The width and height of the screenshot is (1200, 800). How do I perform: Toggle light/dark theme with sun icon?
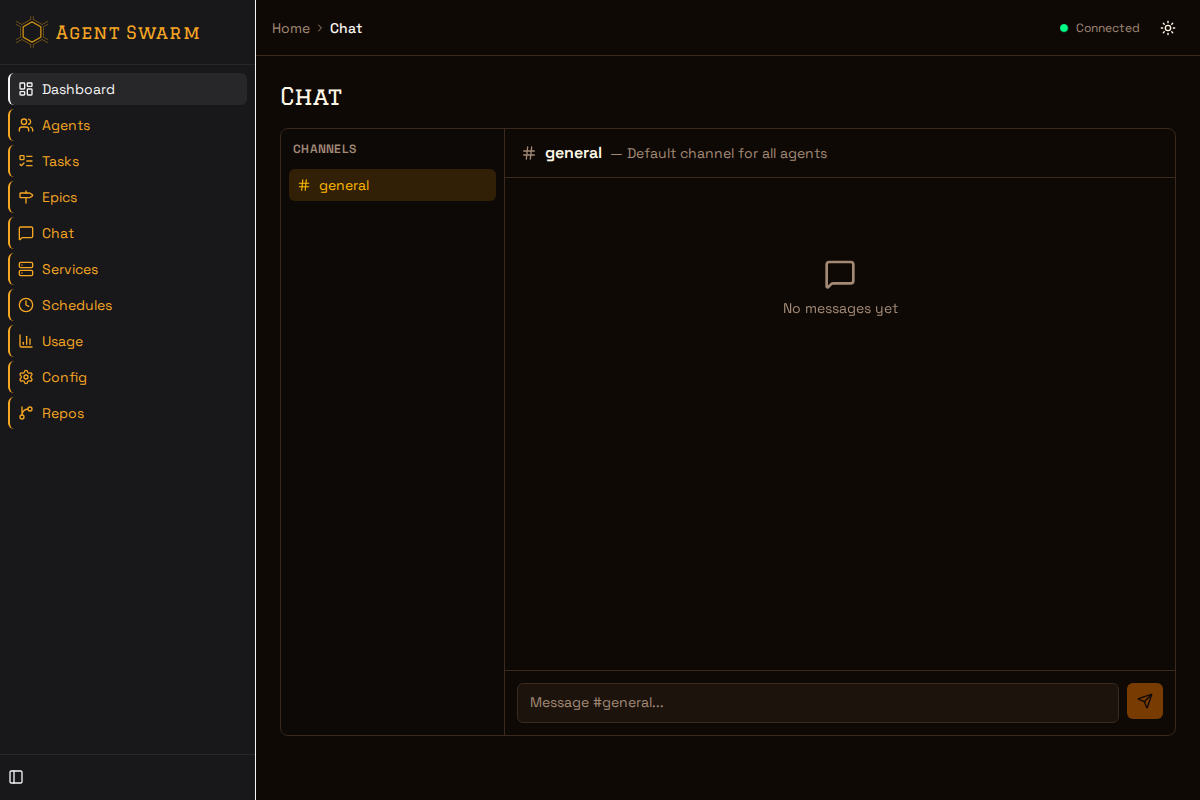click(x=1168, y=28)
